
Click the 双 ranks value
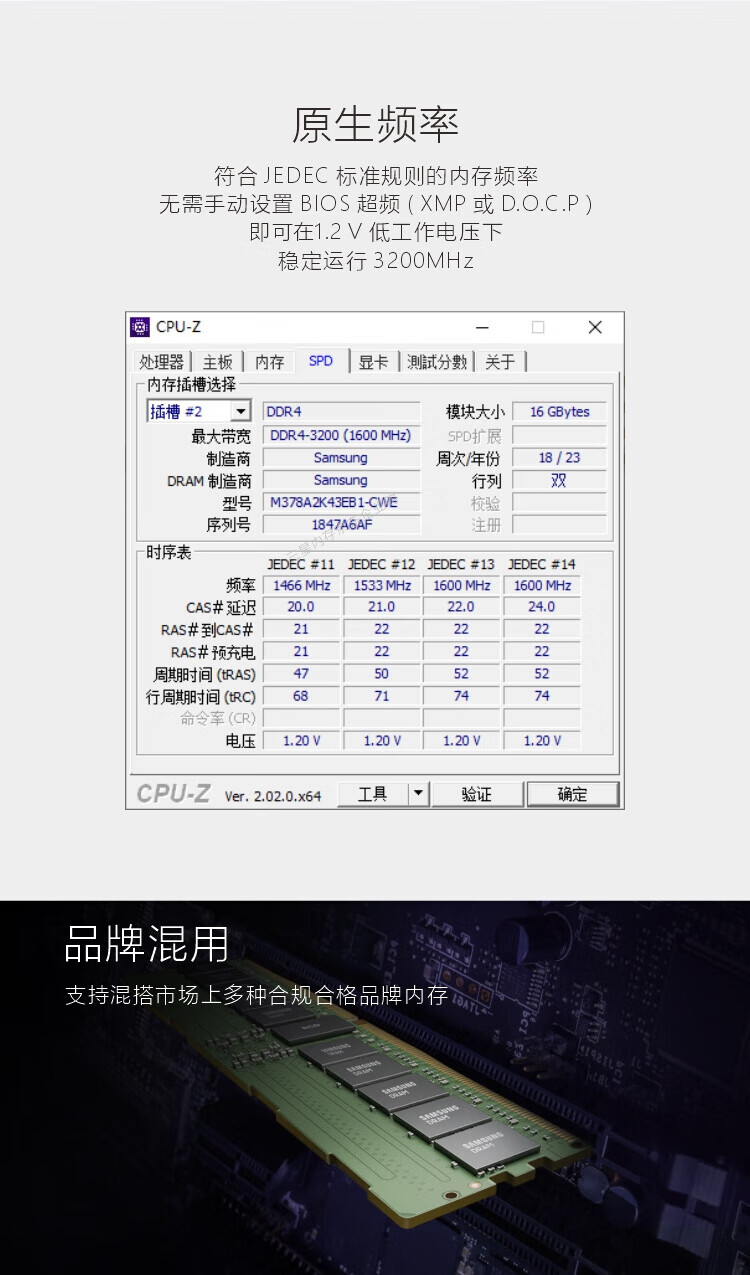click(x=559, y=480)
